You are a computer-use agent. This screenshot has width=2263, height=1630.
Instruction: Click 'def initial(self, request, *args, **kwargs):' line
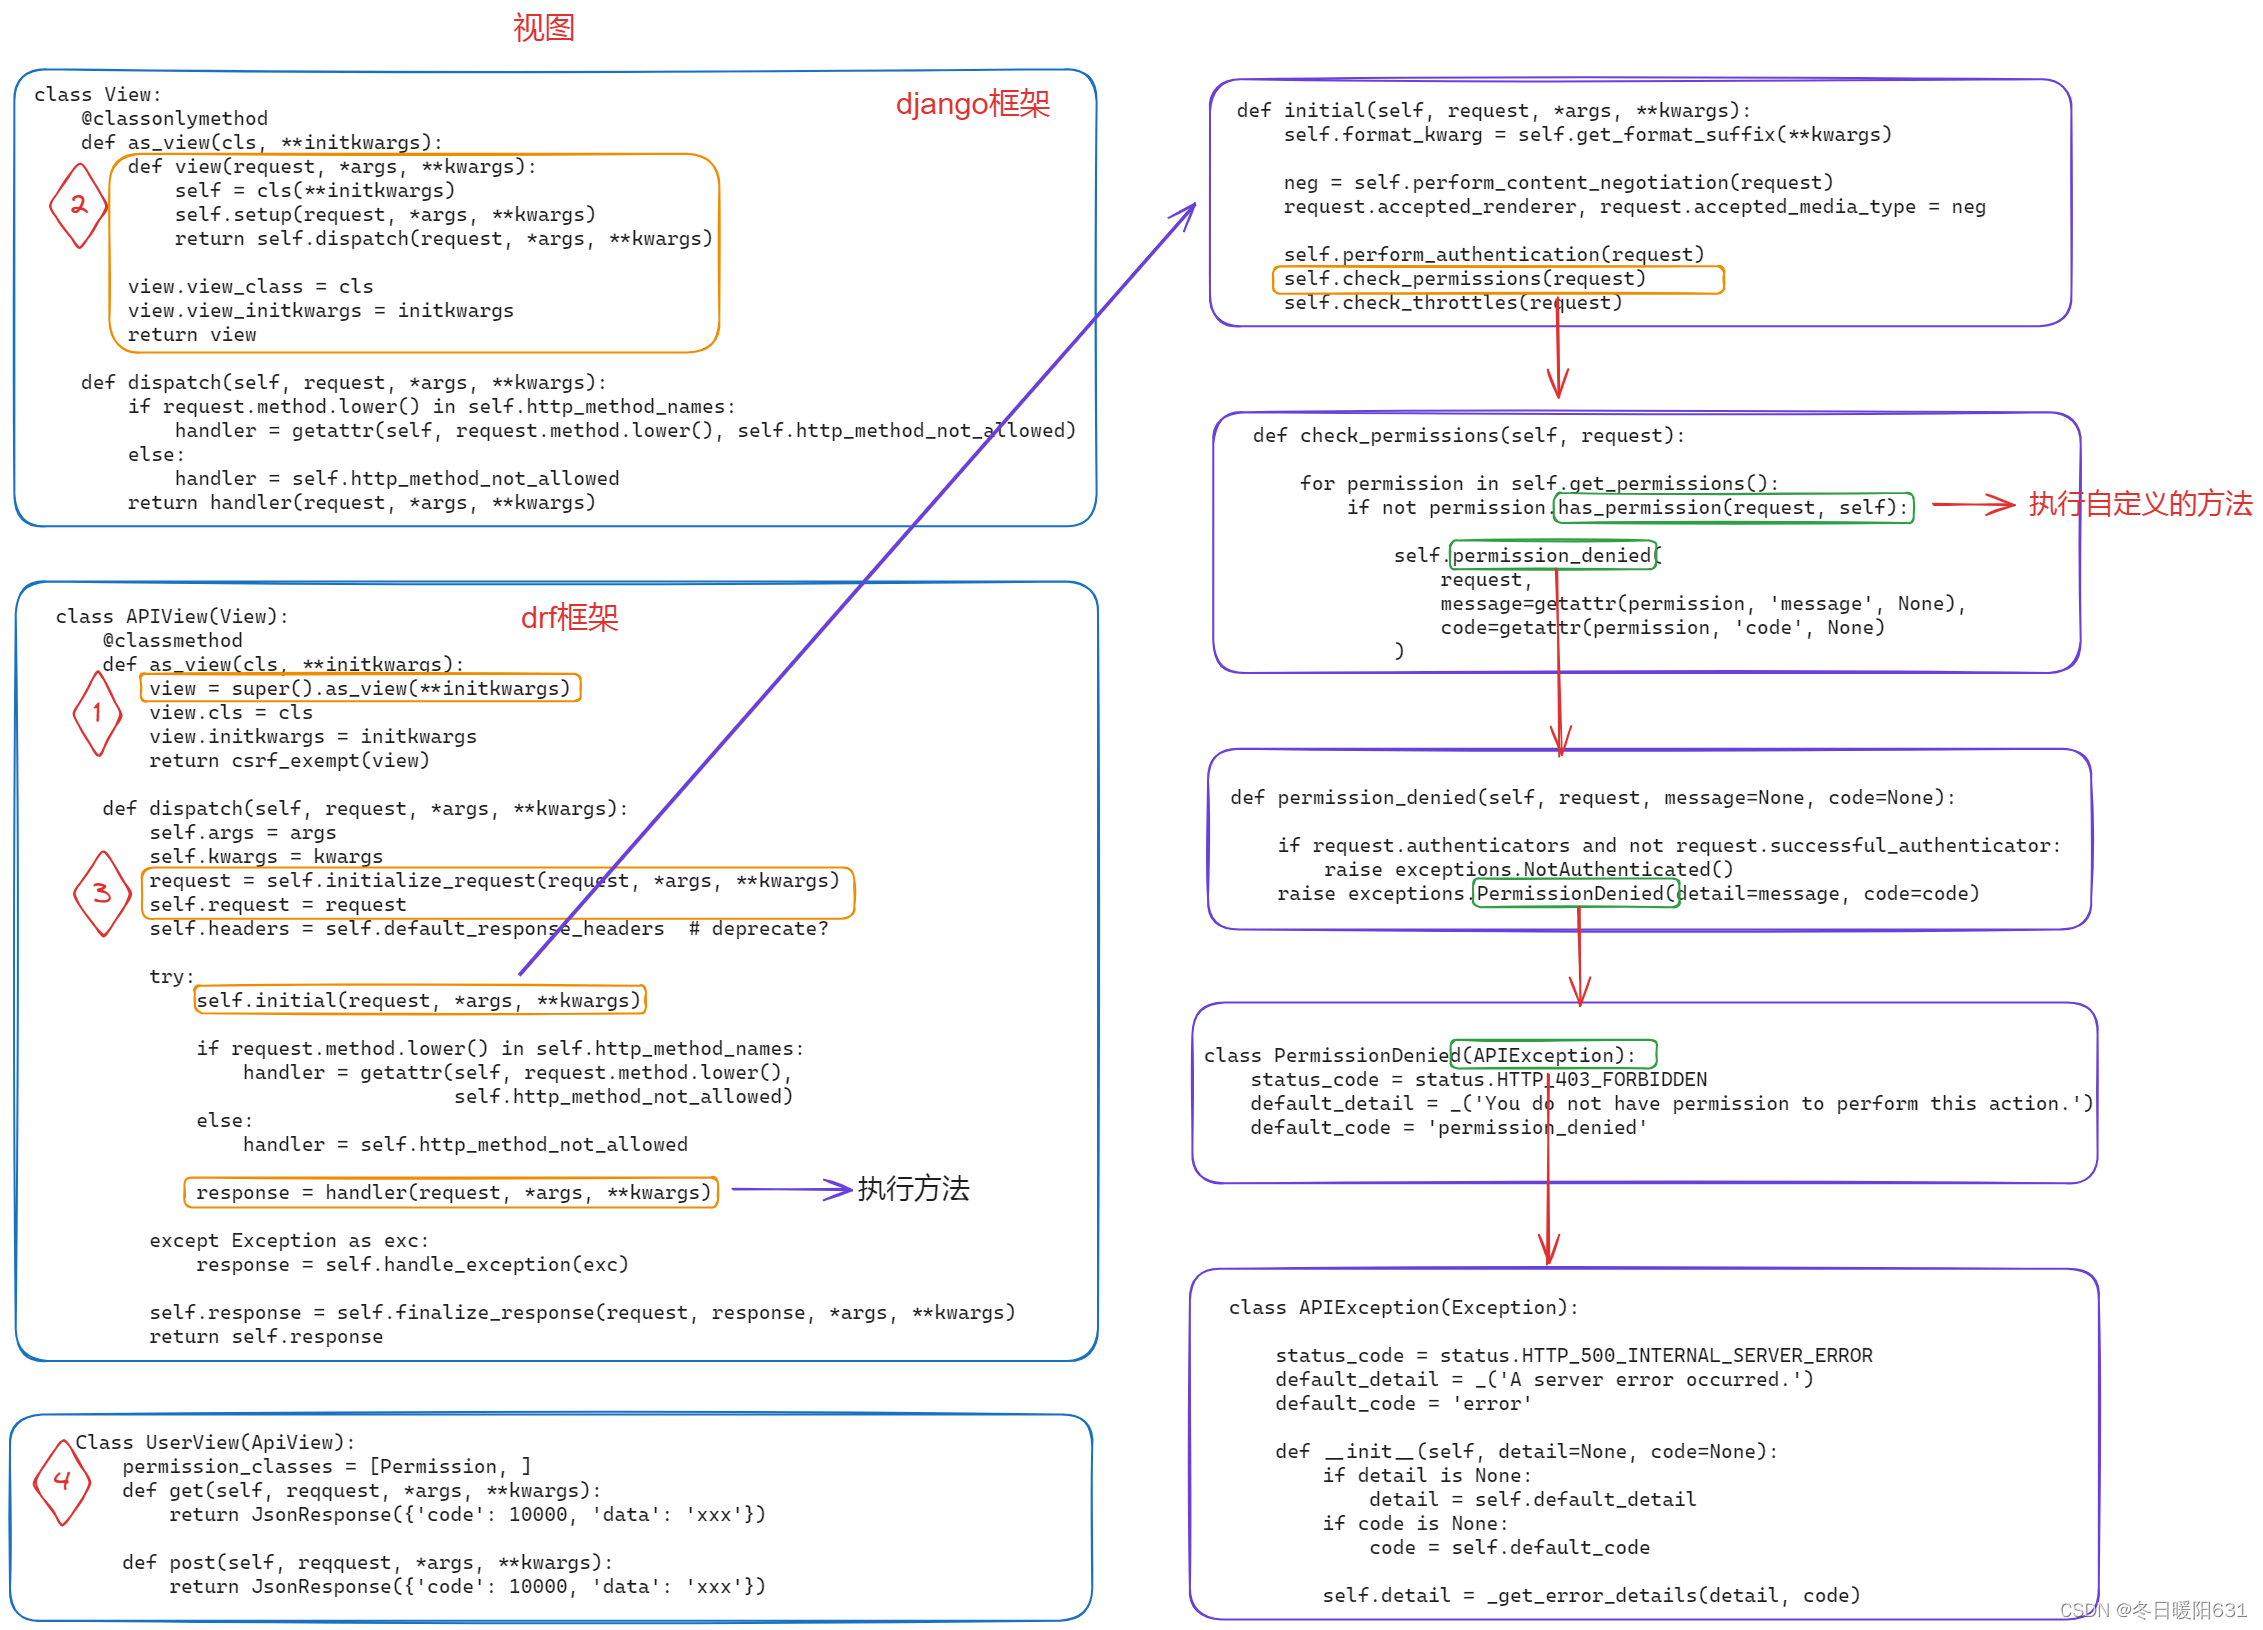tap(1494, 111)
